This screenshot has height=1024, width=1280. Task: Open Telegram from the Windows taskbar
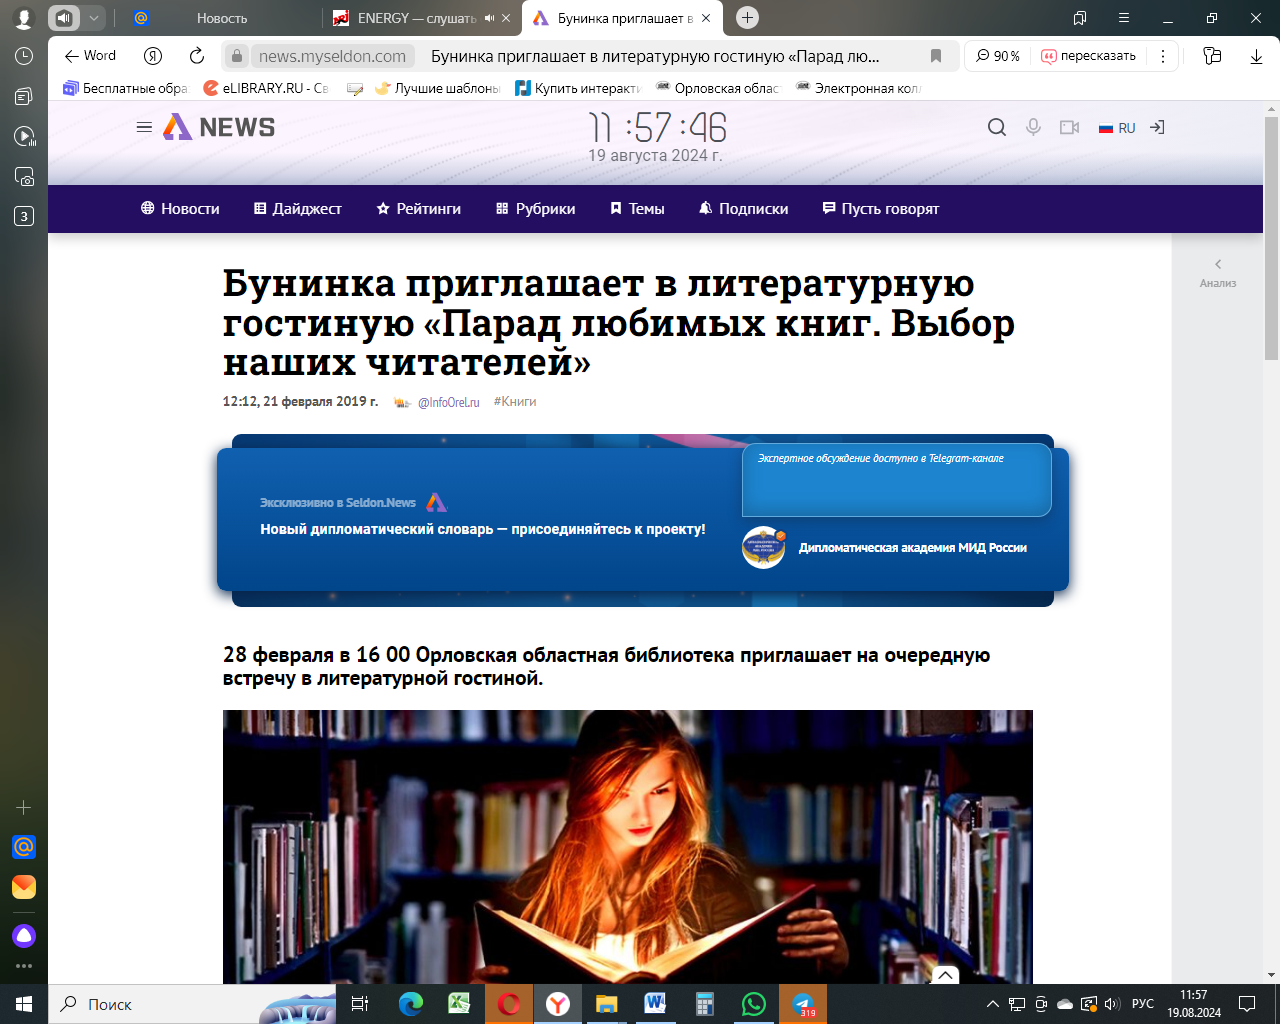[803, 1004]
